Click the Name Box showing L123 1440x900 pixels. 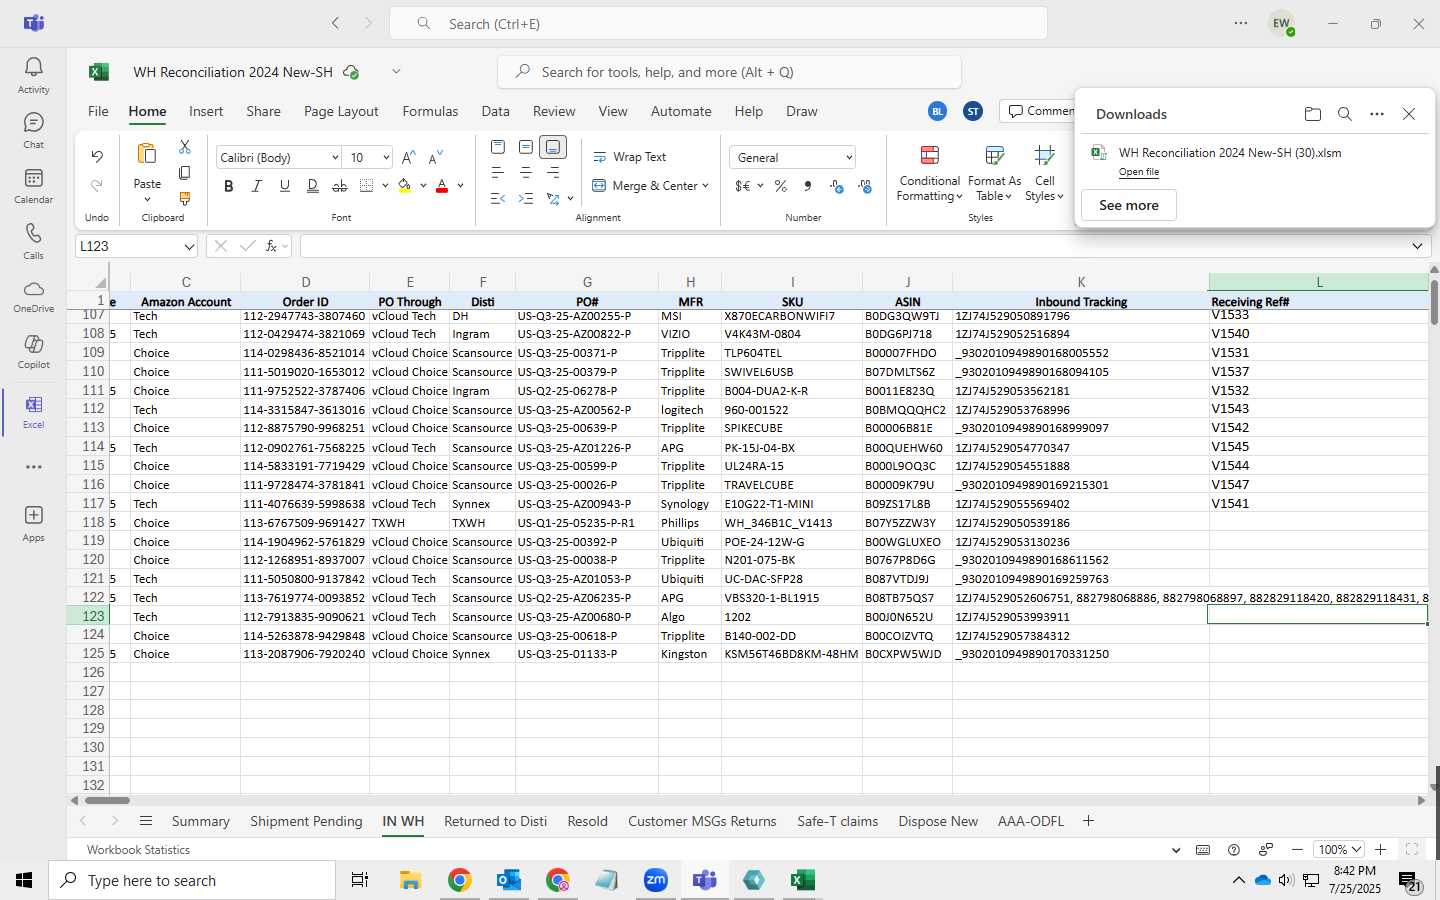137,246
